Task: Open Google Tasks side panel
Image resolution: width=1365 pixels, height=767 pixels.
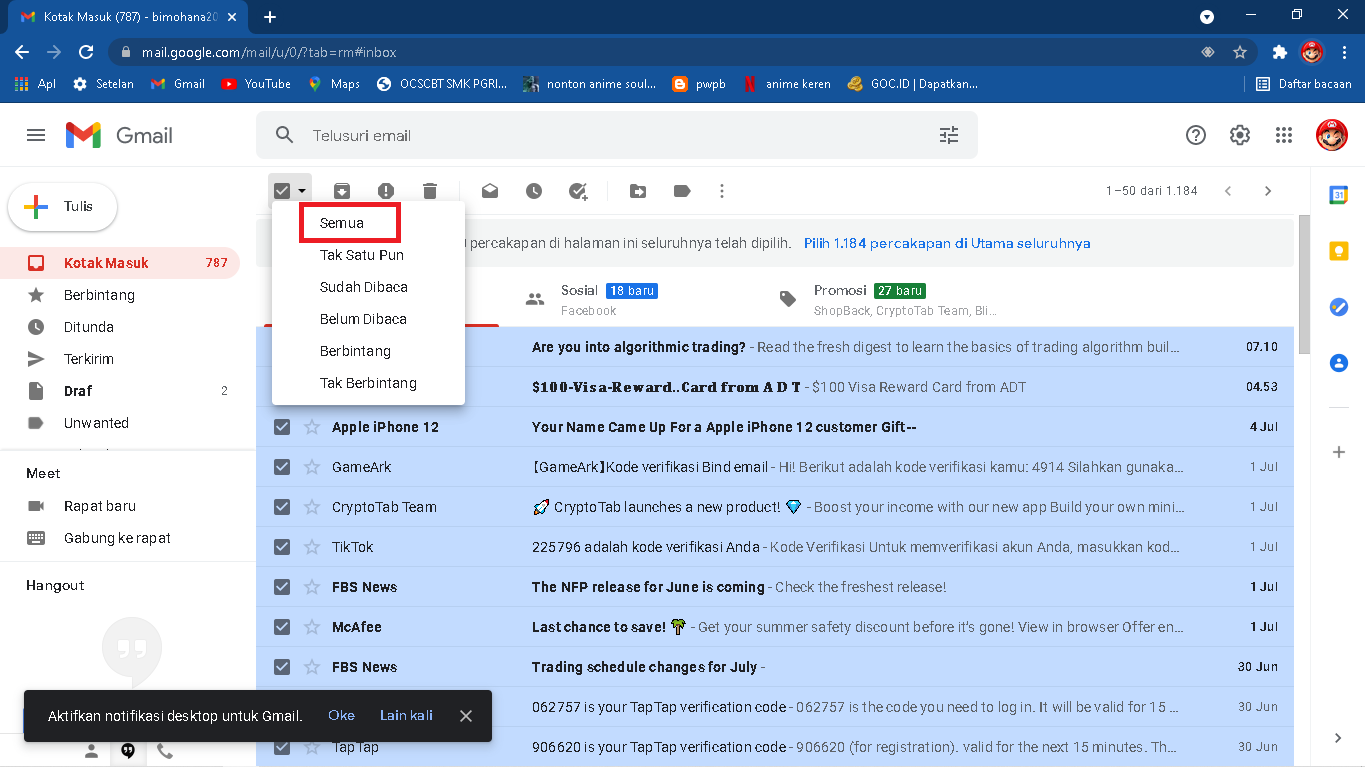Action: [1338, 307]
